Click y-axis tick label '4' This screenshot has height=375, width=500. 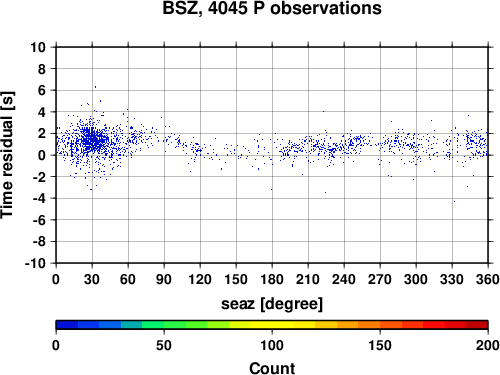coord(41,112)
